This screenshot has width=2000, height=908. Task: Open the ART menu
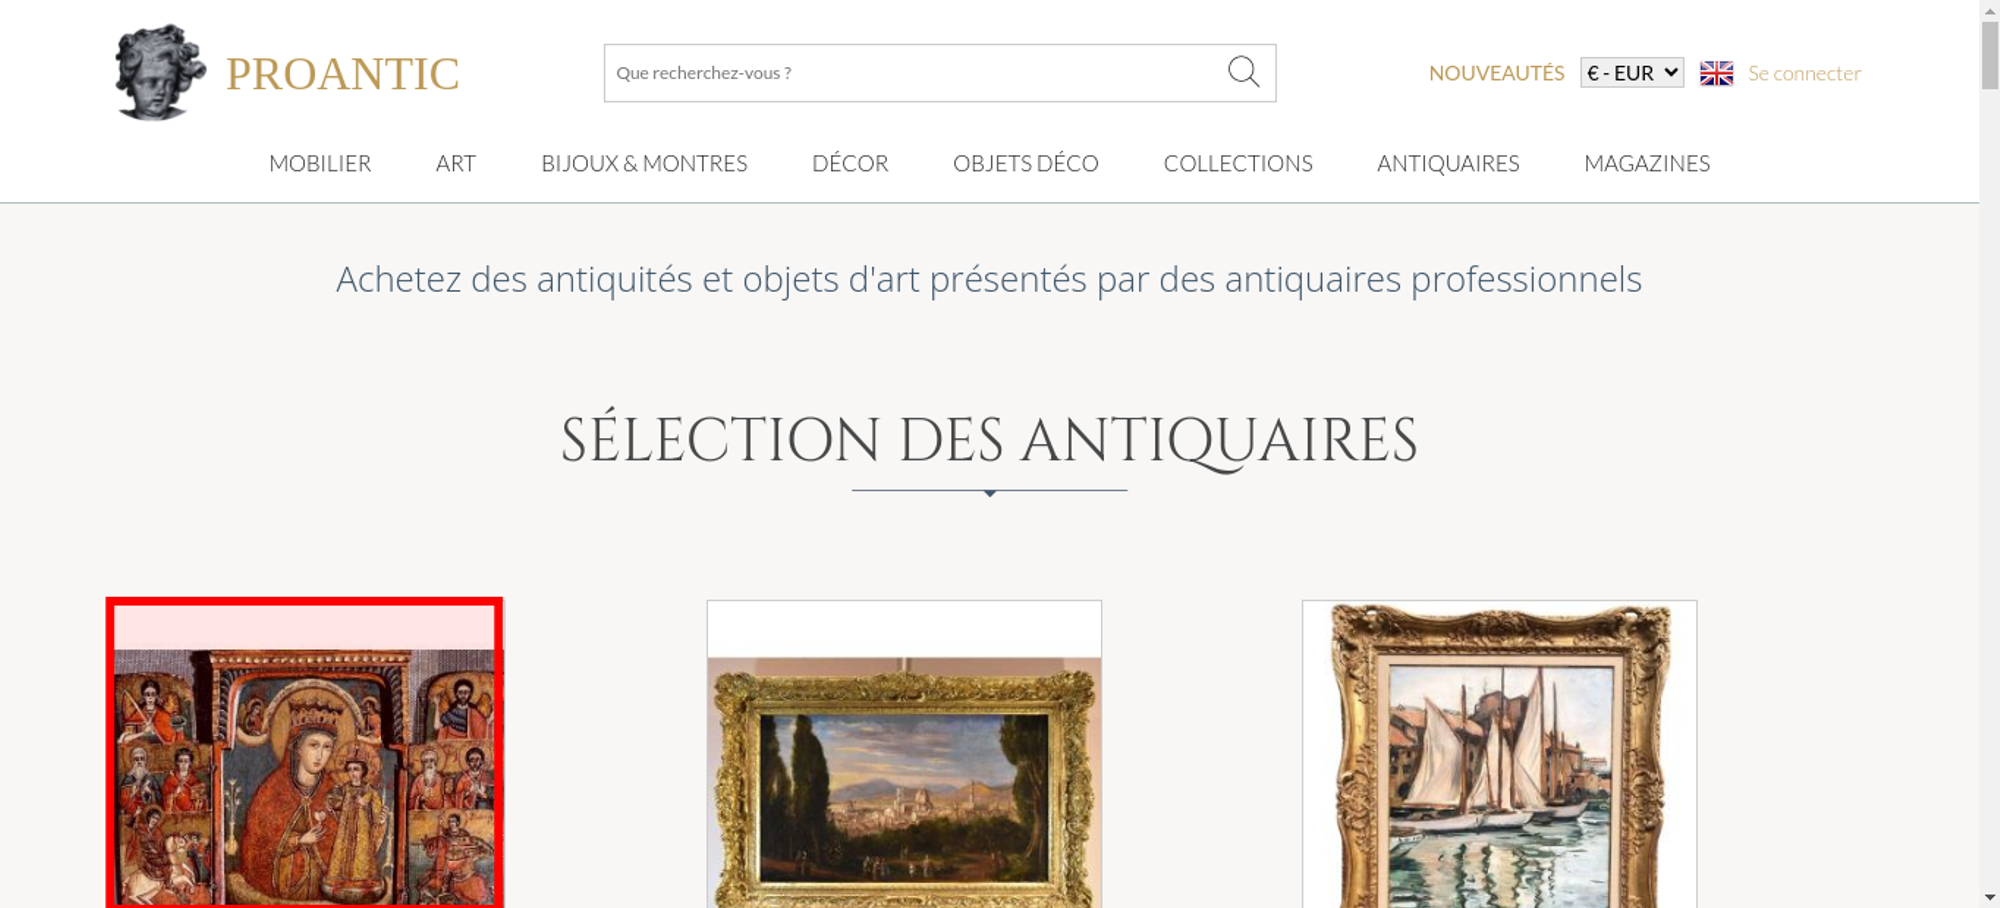[456, 163]
